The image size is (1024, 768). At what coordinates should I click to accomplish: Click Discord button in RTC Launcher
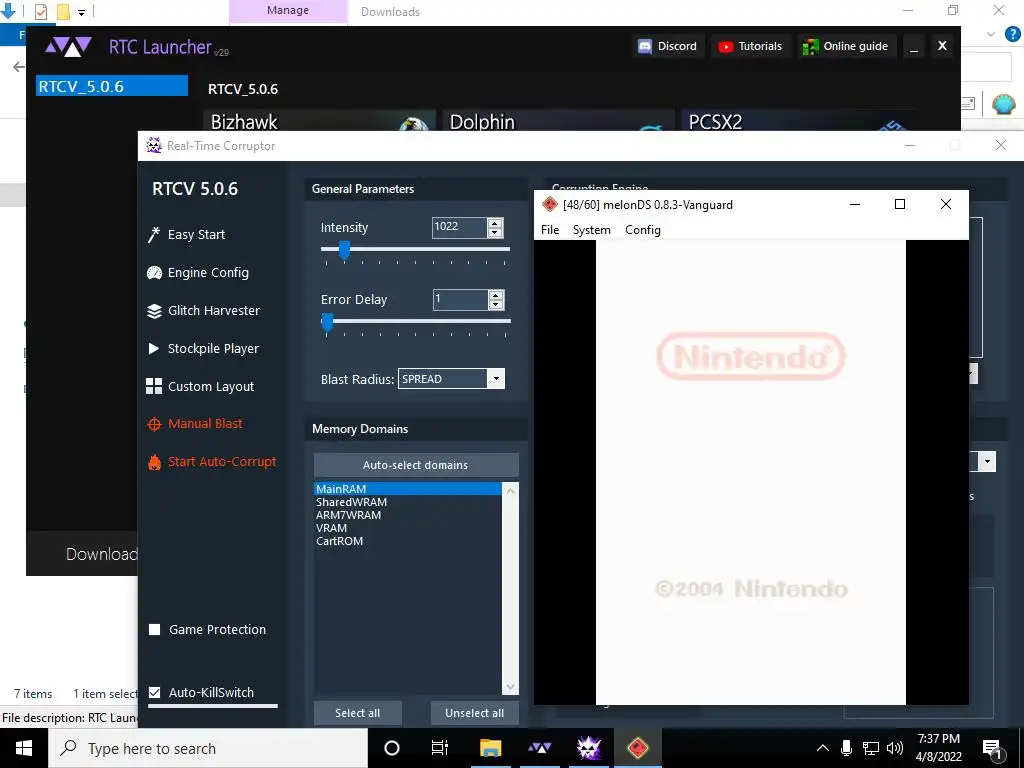click(667, 46)
